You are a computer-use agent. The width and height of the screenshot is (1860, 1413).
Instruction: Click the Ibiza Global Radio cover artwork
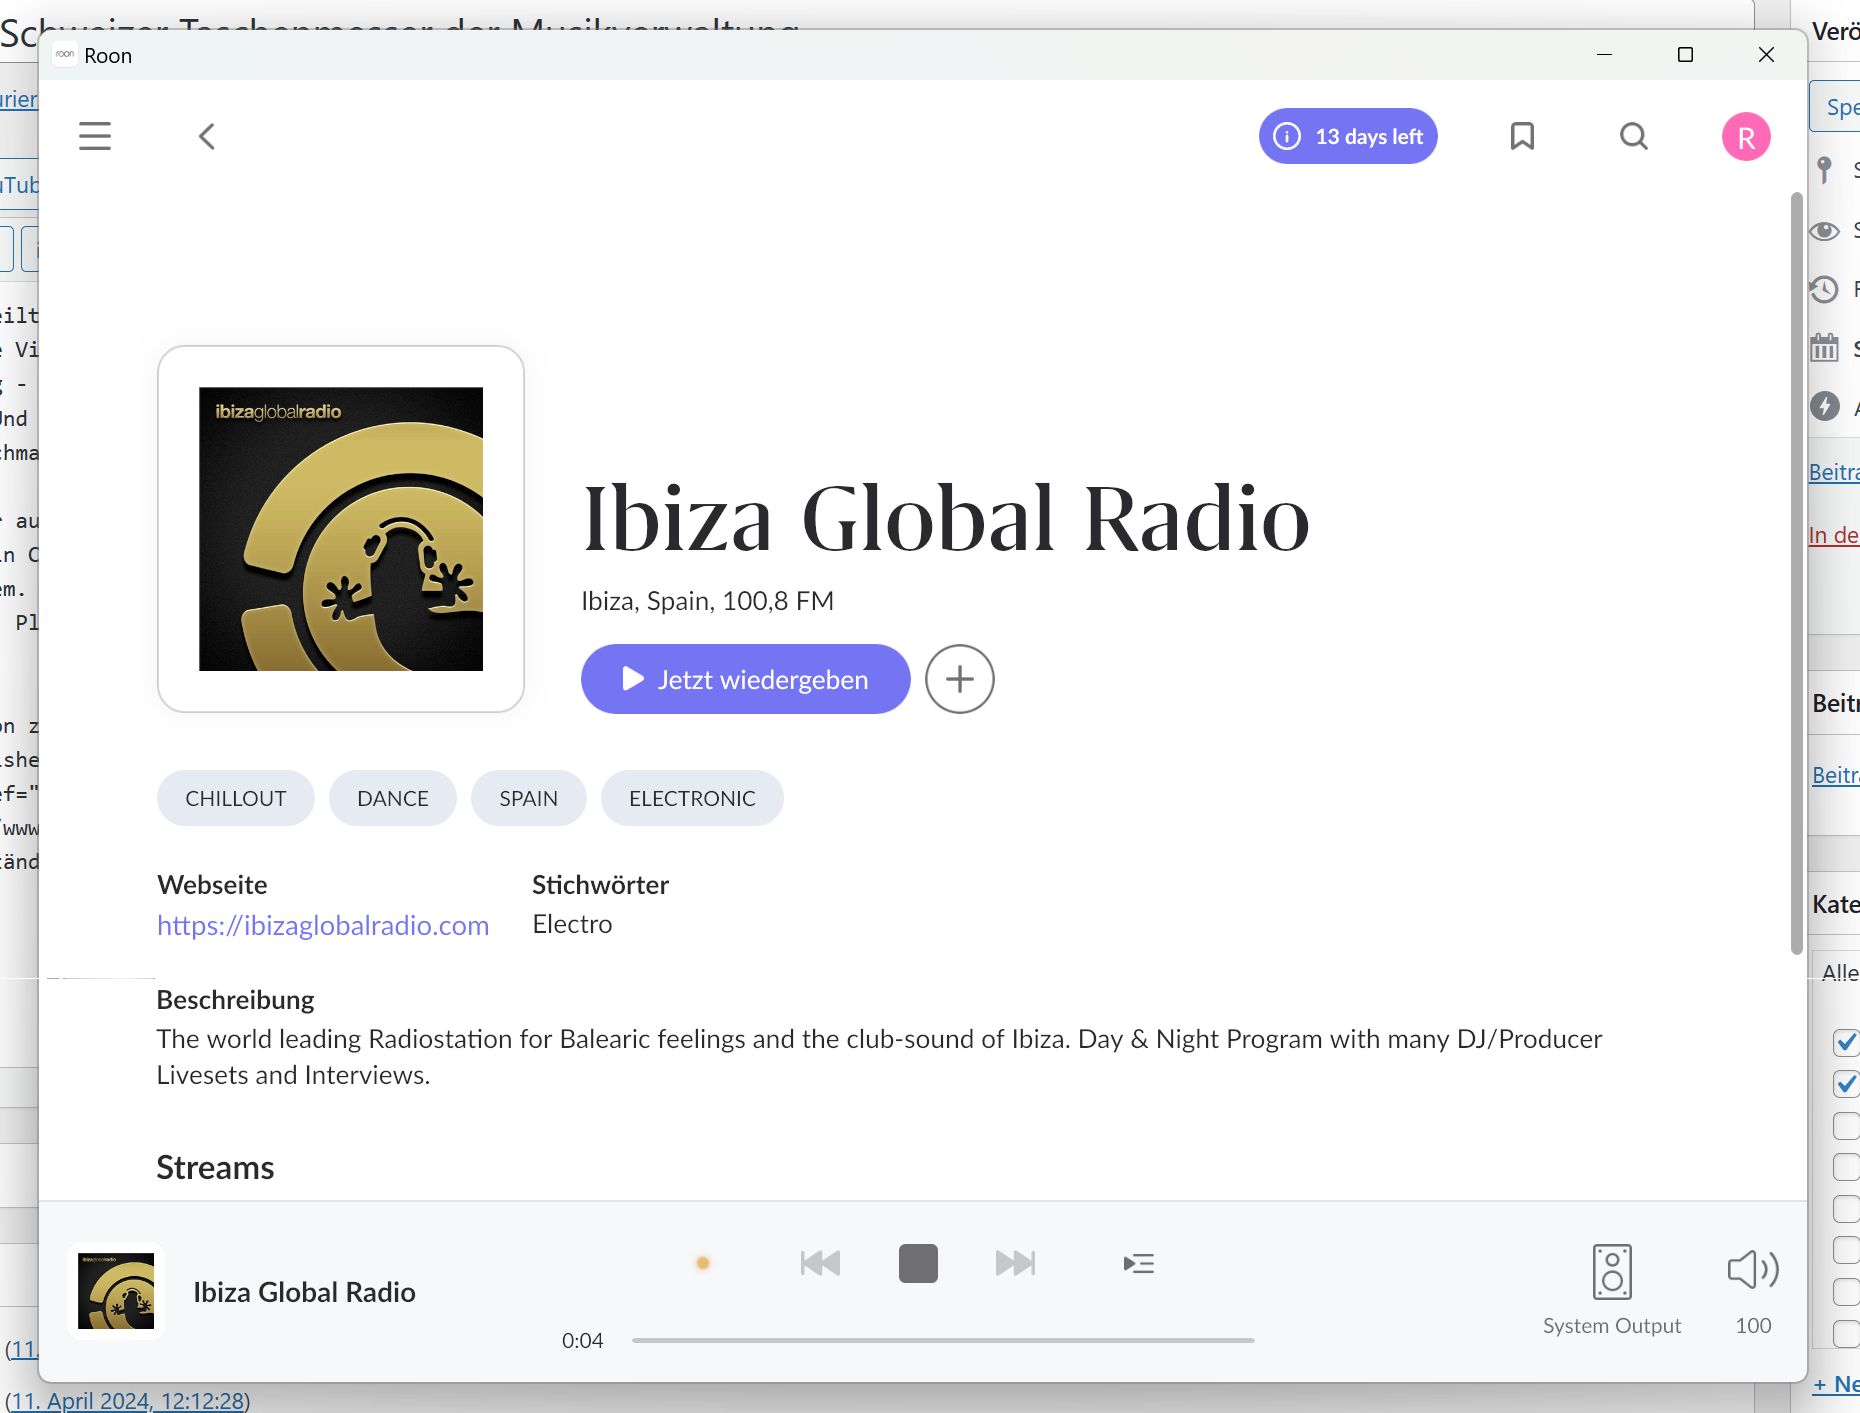pyautogui.click(x=341, y=529)
